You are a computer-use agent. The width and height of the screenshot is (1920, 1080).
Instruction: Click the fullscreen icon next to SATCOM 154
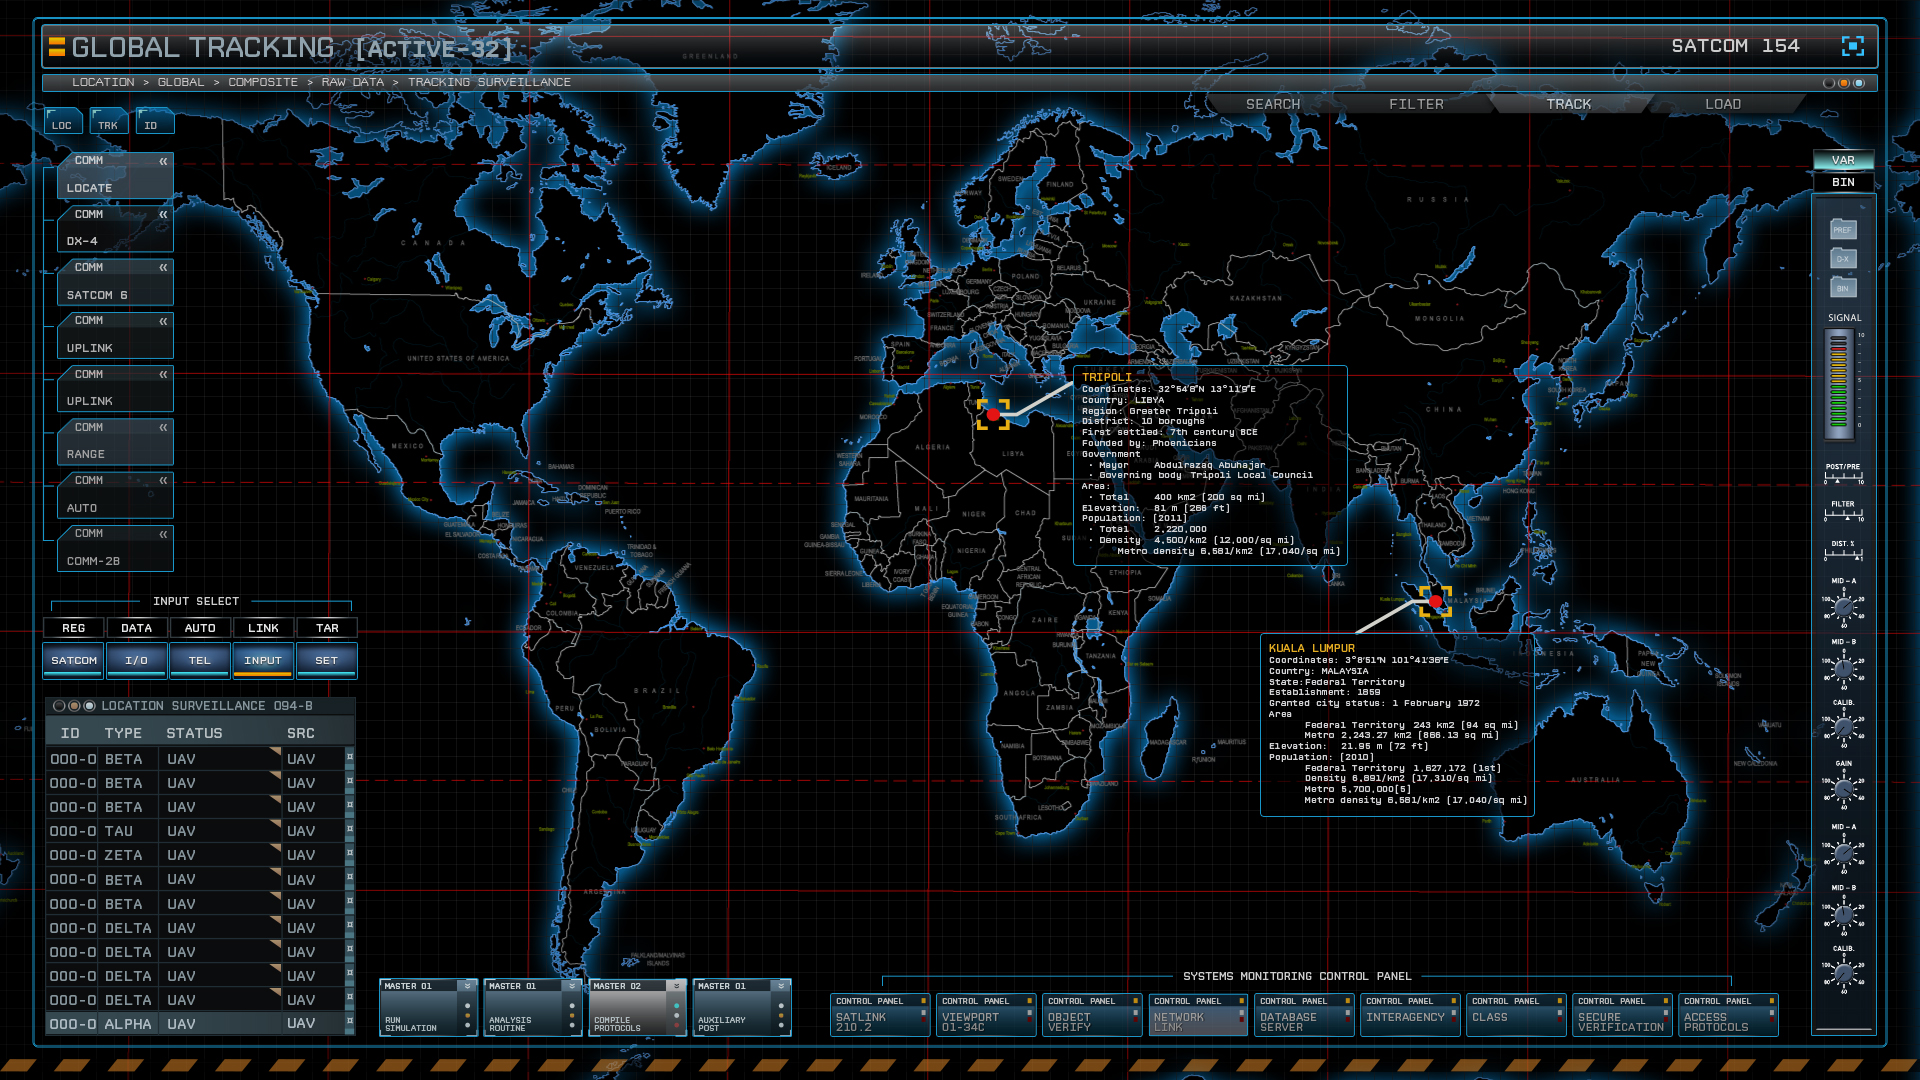coord(1852,46)
